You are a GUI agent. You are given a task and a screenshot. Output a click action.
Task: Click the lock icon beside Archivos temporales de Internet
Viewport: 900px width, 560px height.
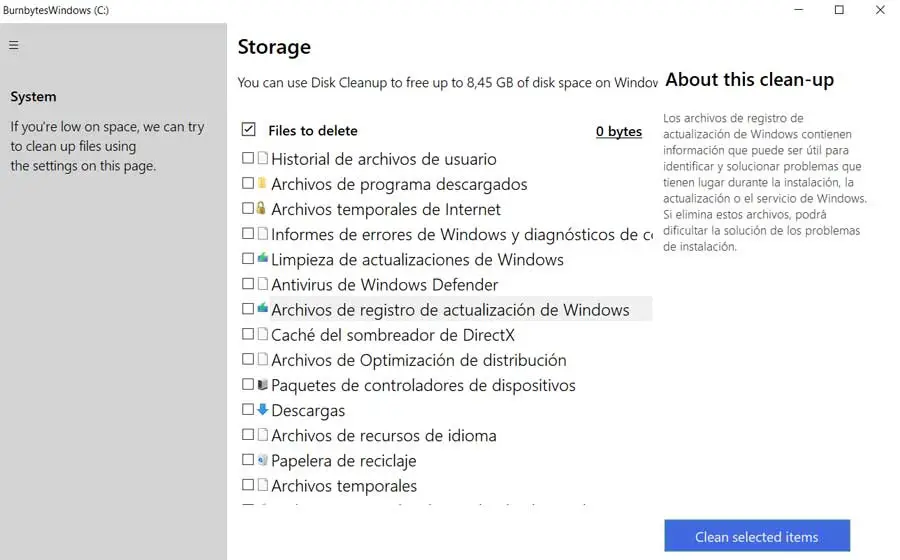tap(262, 208)
